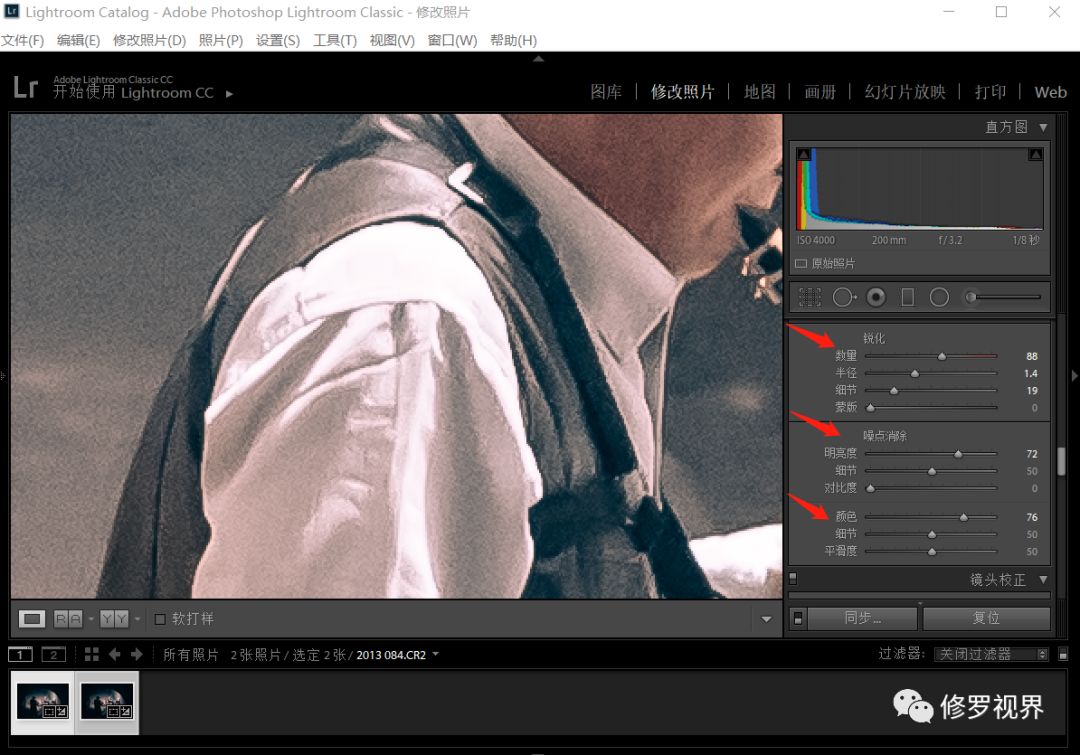
Task: Click the 修改照片 module tab
Action: click(x=683, y=92)
